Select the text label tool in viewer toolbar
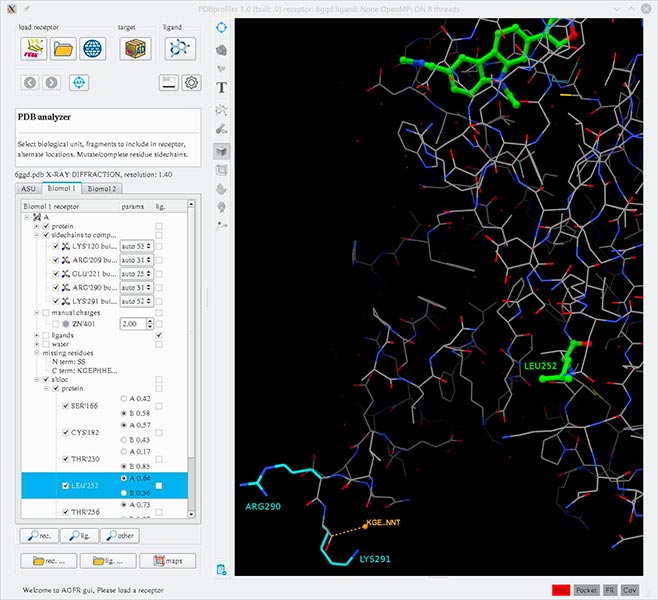658x600 pixels. tap(221, 88)
